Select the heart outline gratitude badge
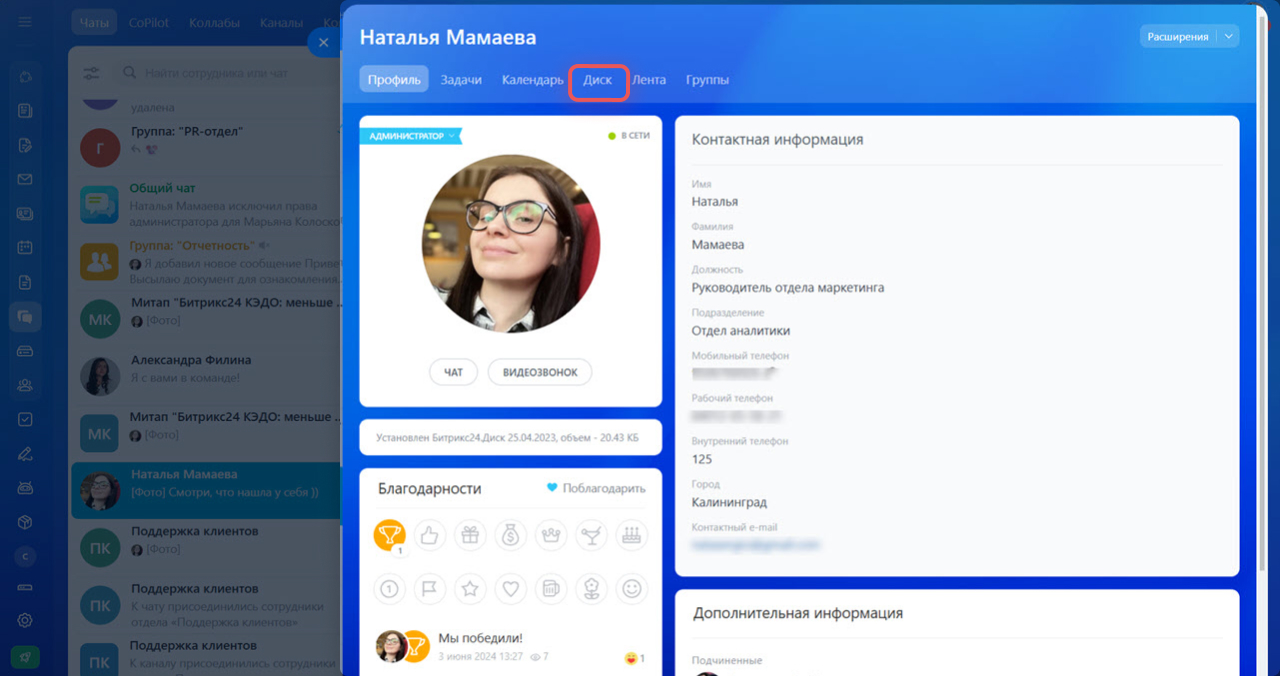Viewport: 1280px width, 676px height. pos(510,589)
